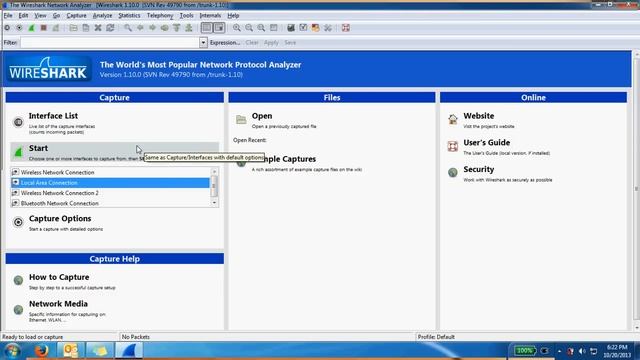This screenshot has height=360, width=640.
Task: Toggle auto scroll in live capture button
Action: pyautogui.click(x=219, y=28)
